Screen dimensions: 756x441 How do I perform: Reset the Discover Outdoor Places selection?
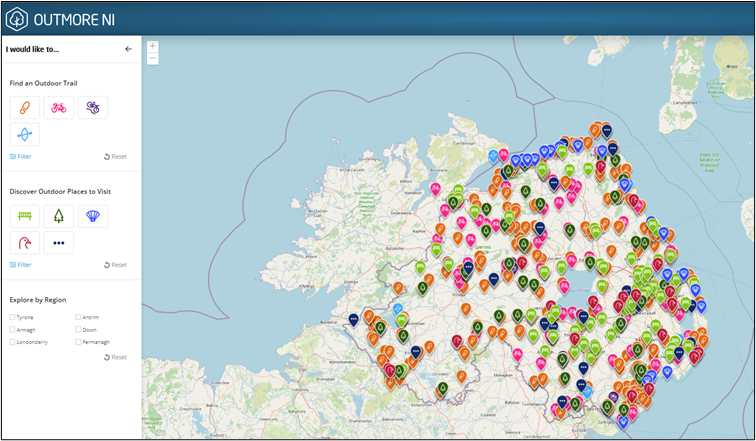click(x=115, y=265)
